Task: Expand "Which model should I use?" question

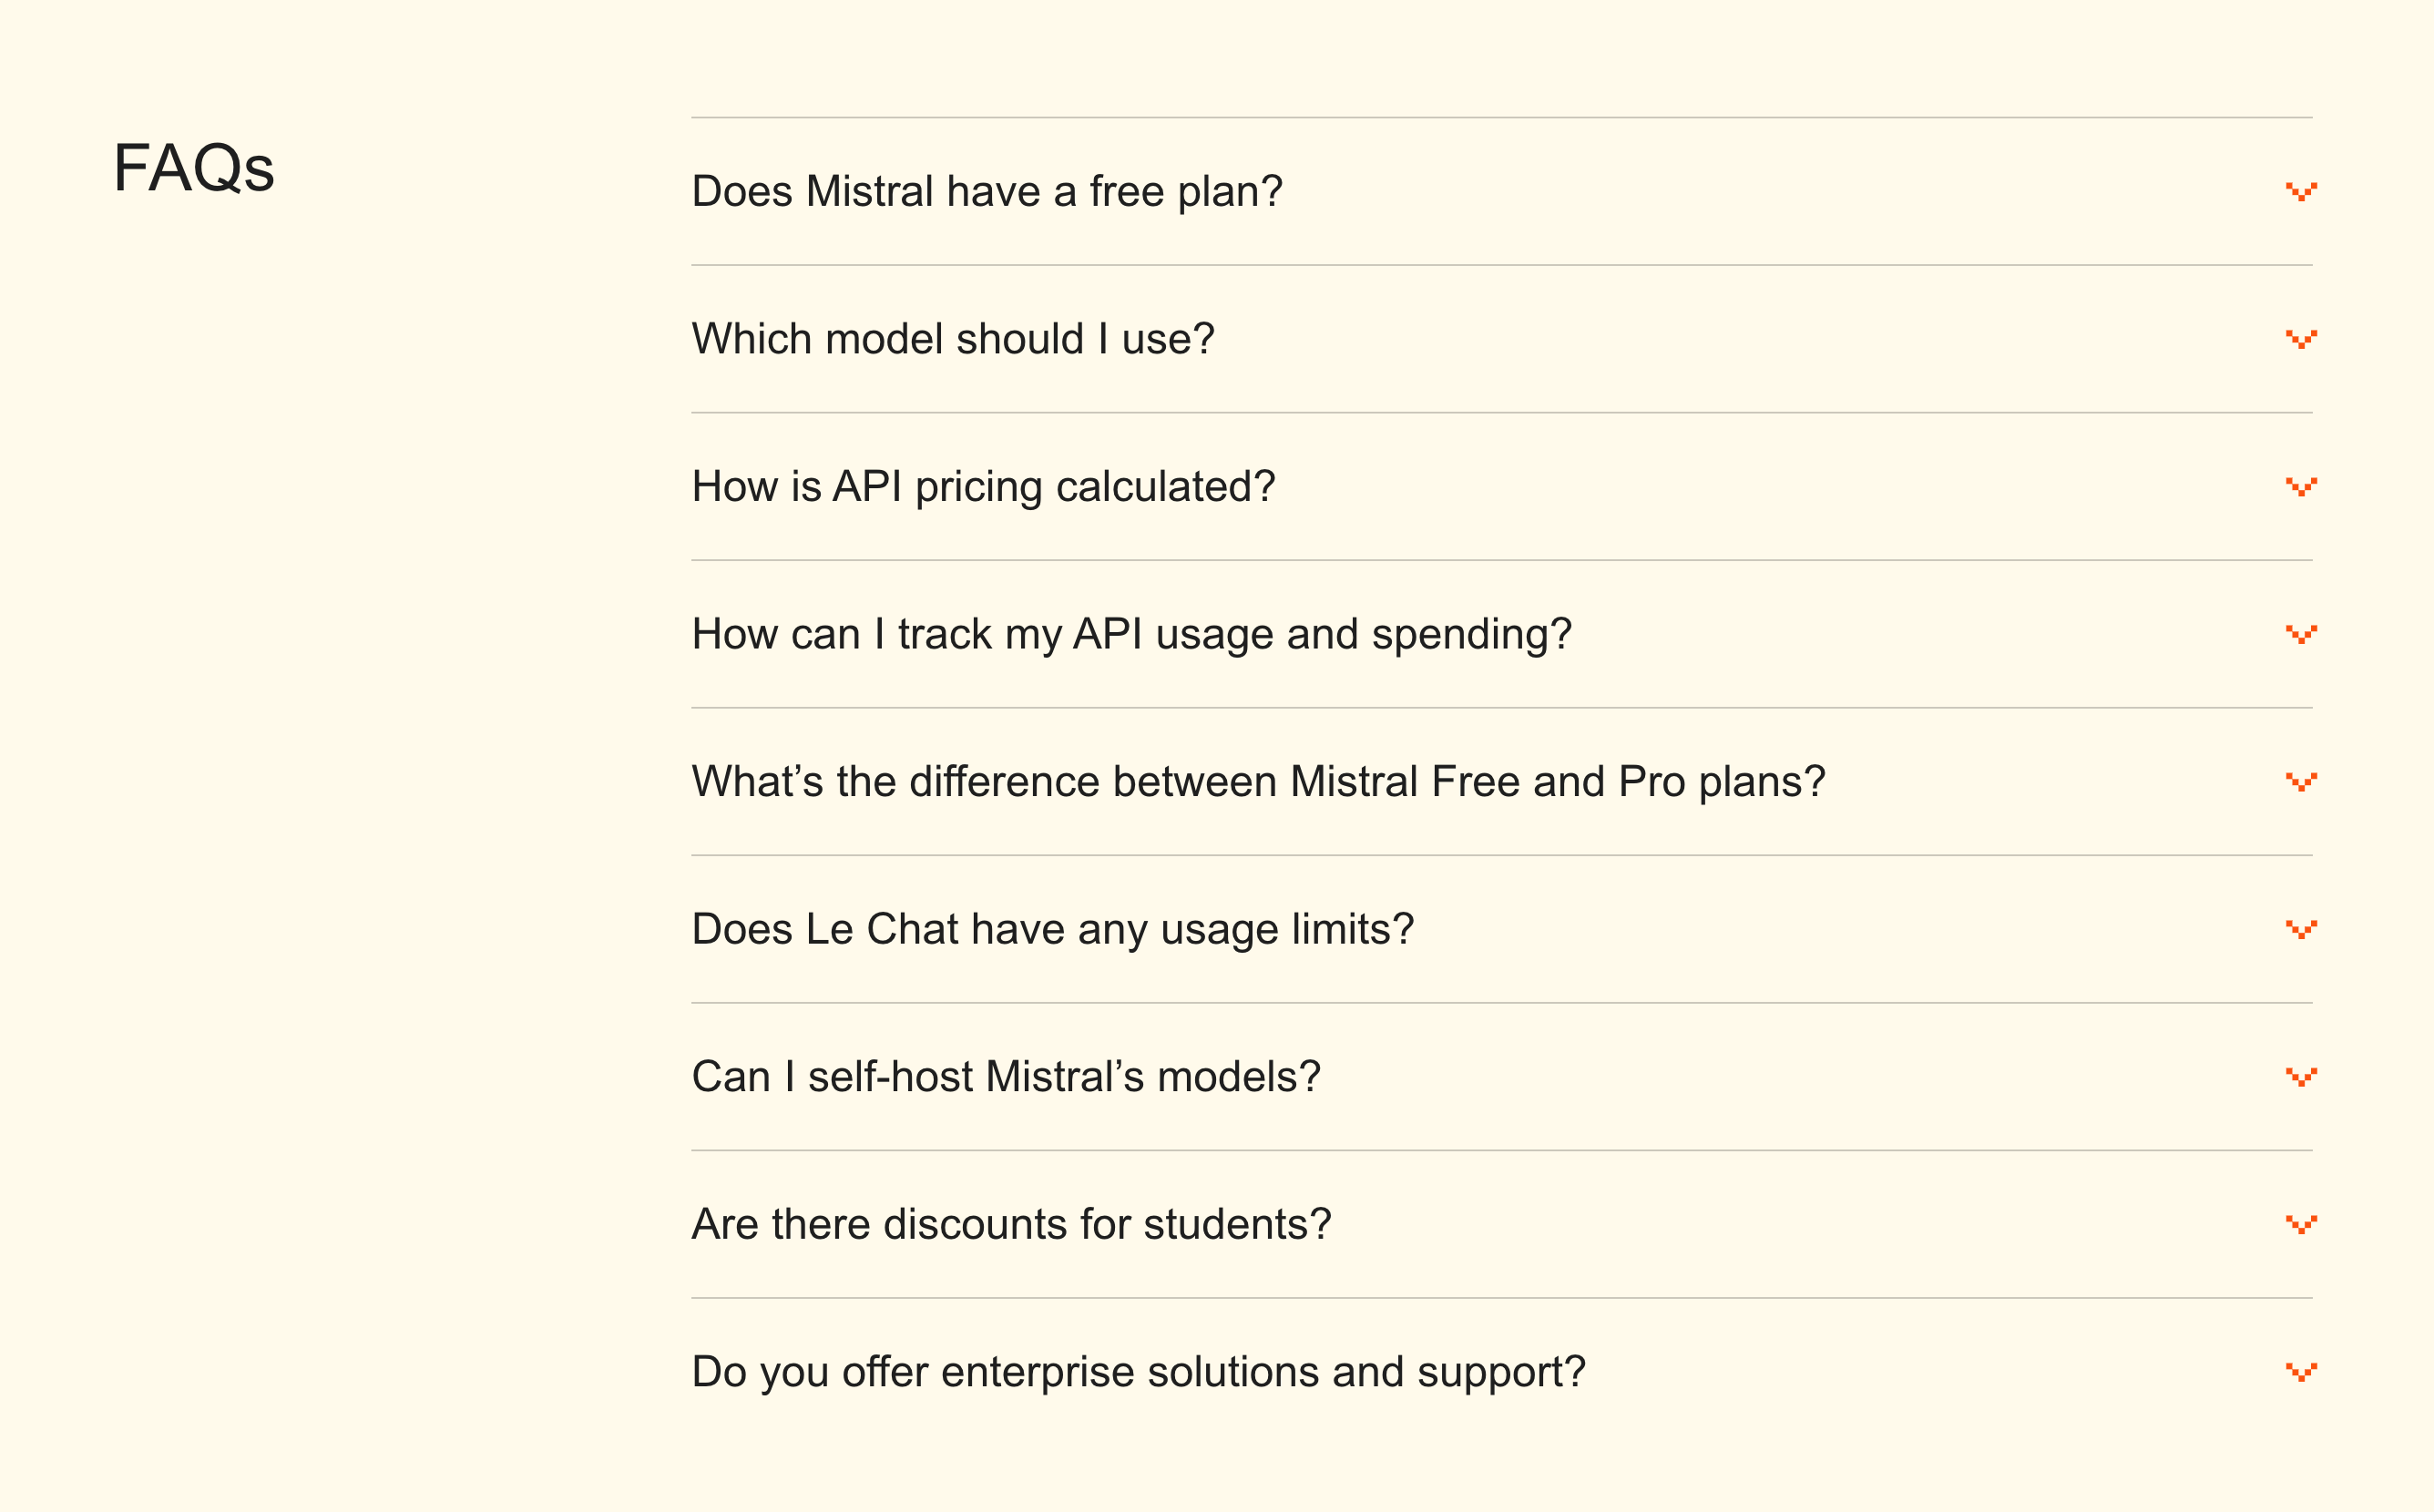Action: point(952,339)
